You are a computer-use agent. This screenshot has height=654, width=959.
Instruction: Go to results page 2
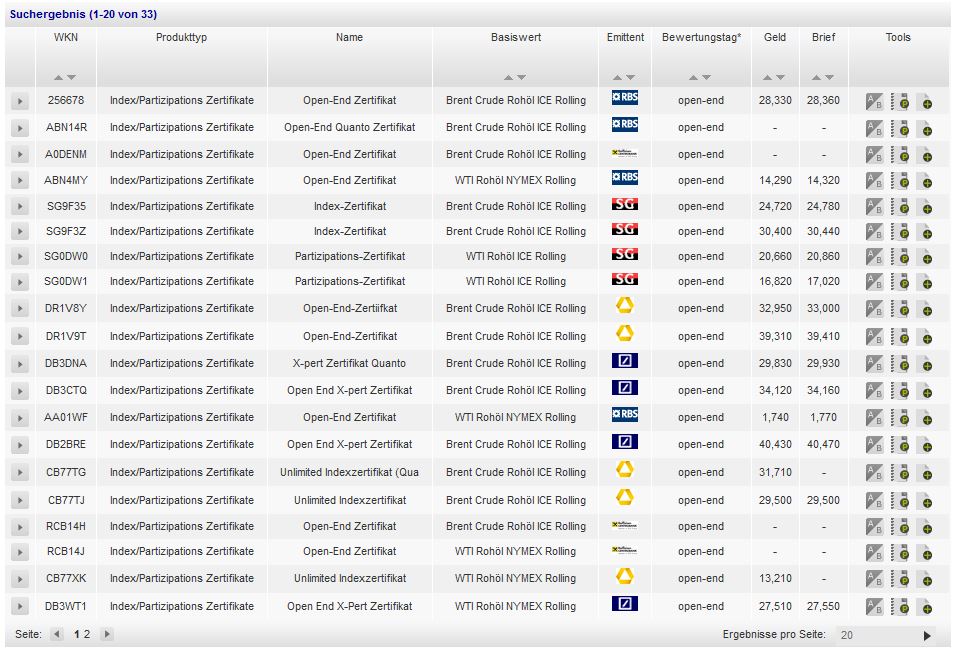point(87,634)
